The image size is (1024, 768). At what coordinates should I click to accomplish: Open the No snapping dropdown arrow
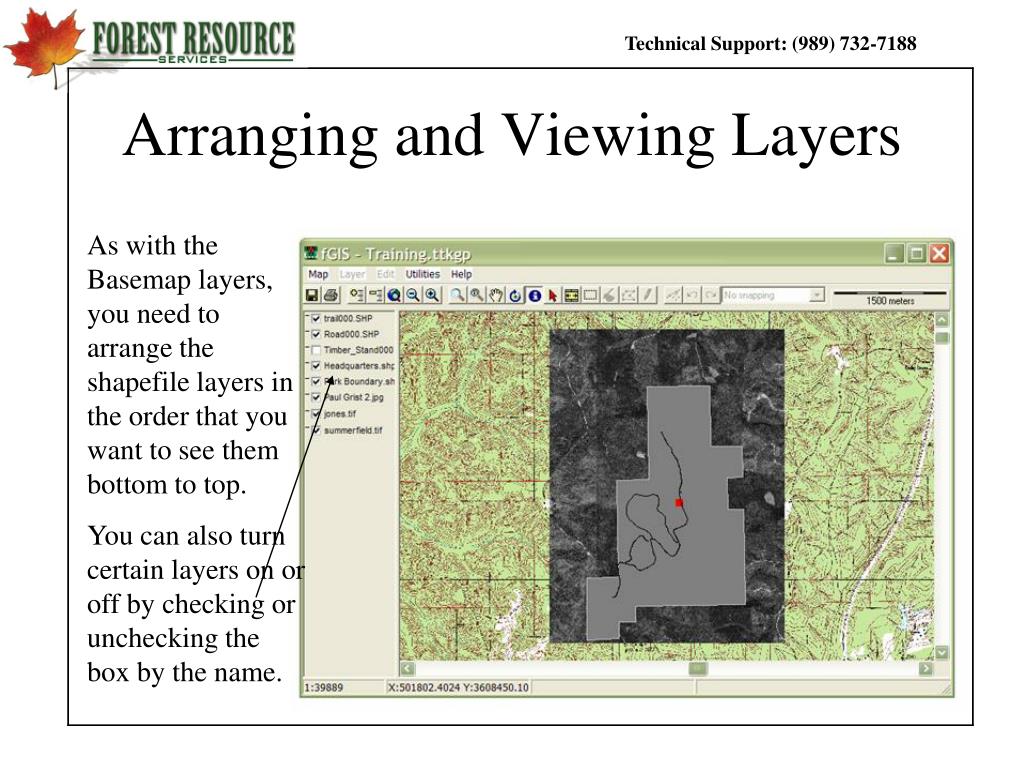(x=816, y=295)
